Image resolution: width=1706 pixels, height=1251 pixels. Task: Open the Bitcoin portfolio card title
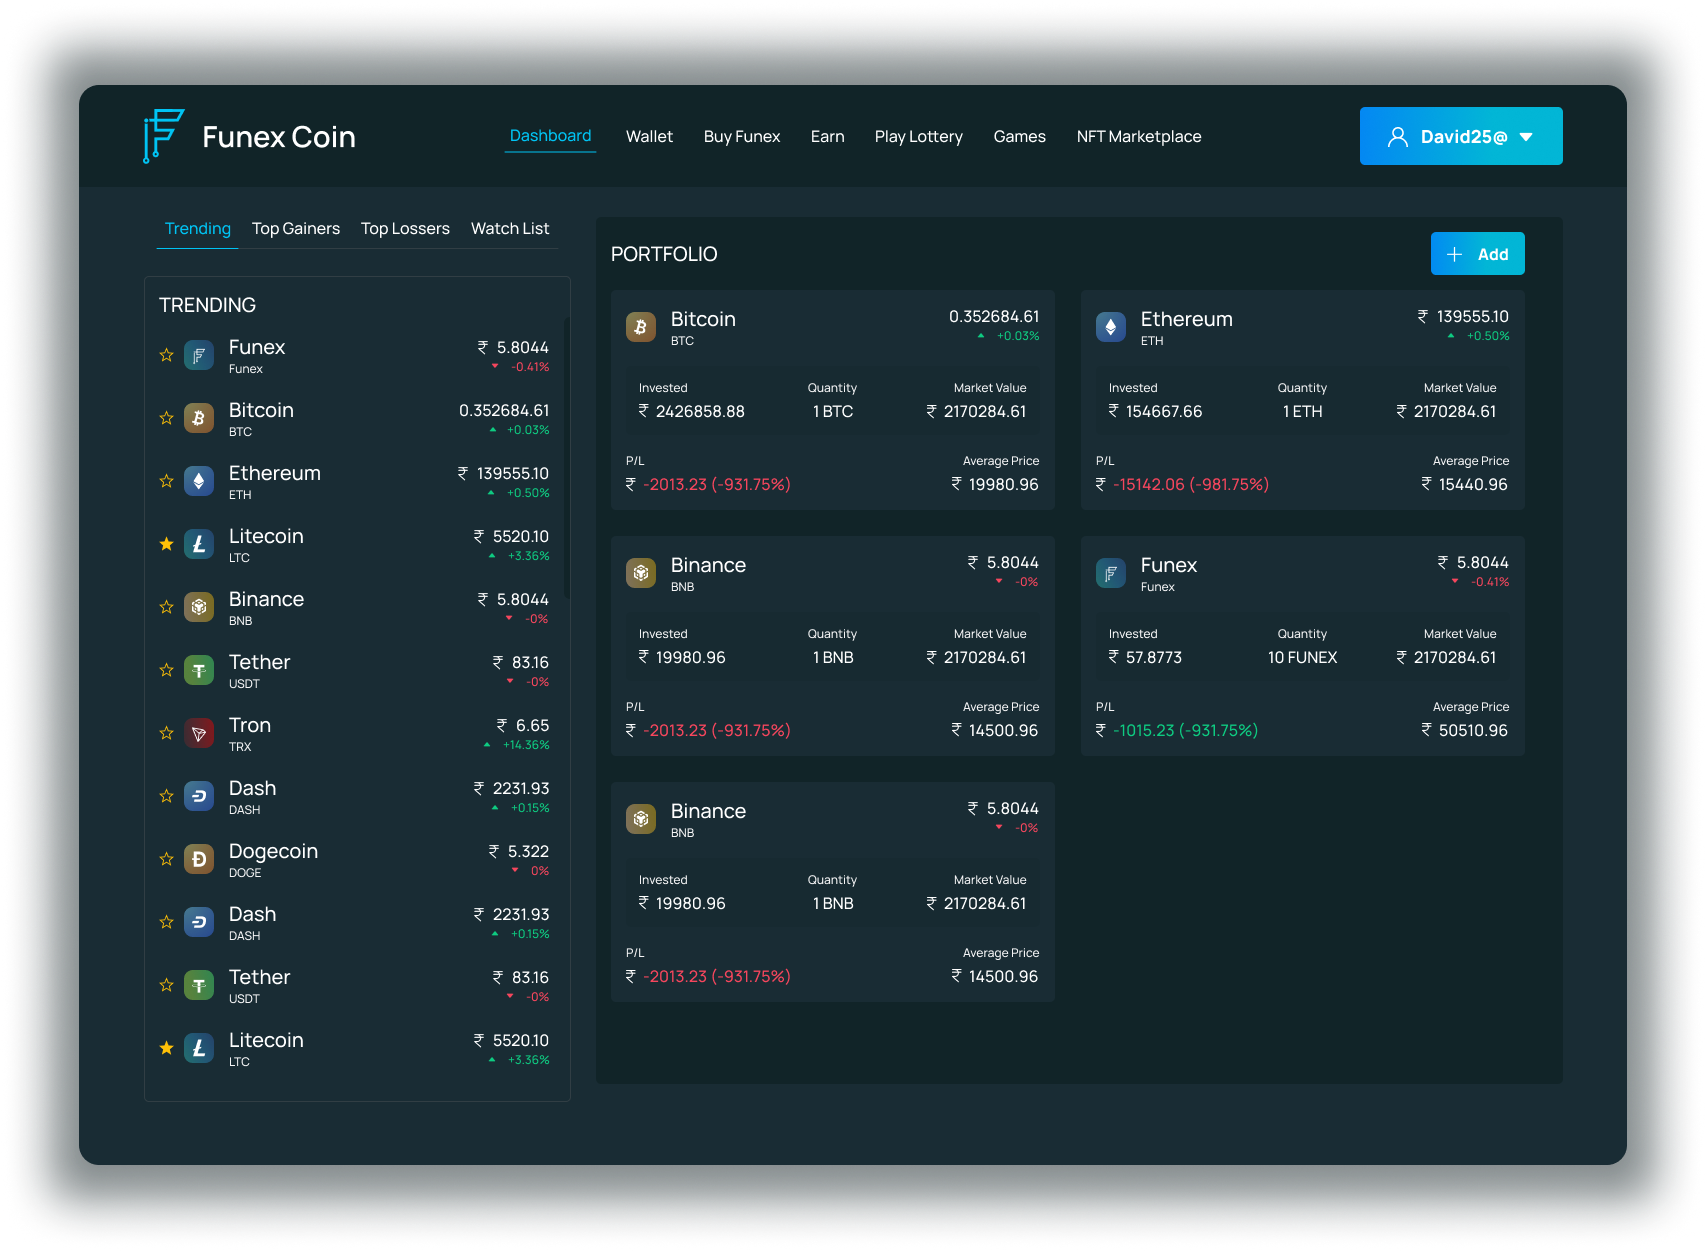703,319
